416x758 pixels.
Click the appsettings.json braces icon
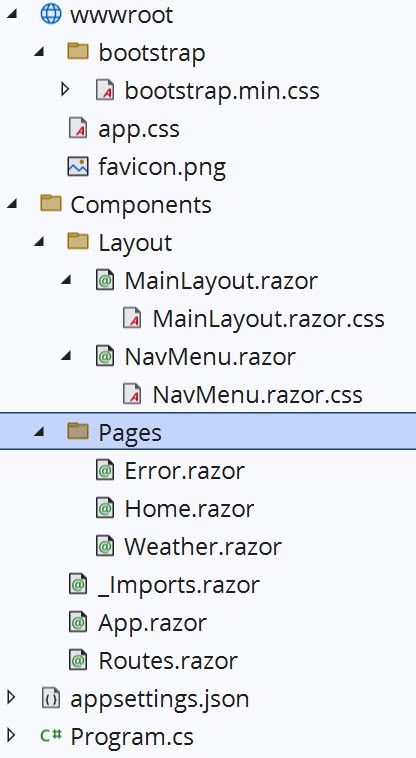tap(51, 698)
